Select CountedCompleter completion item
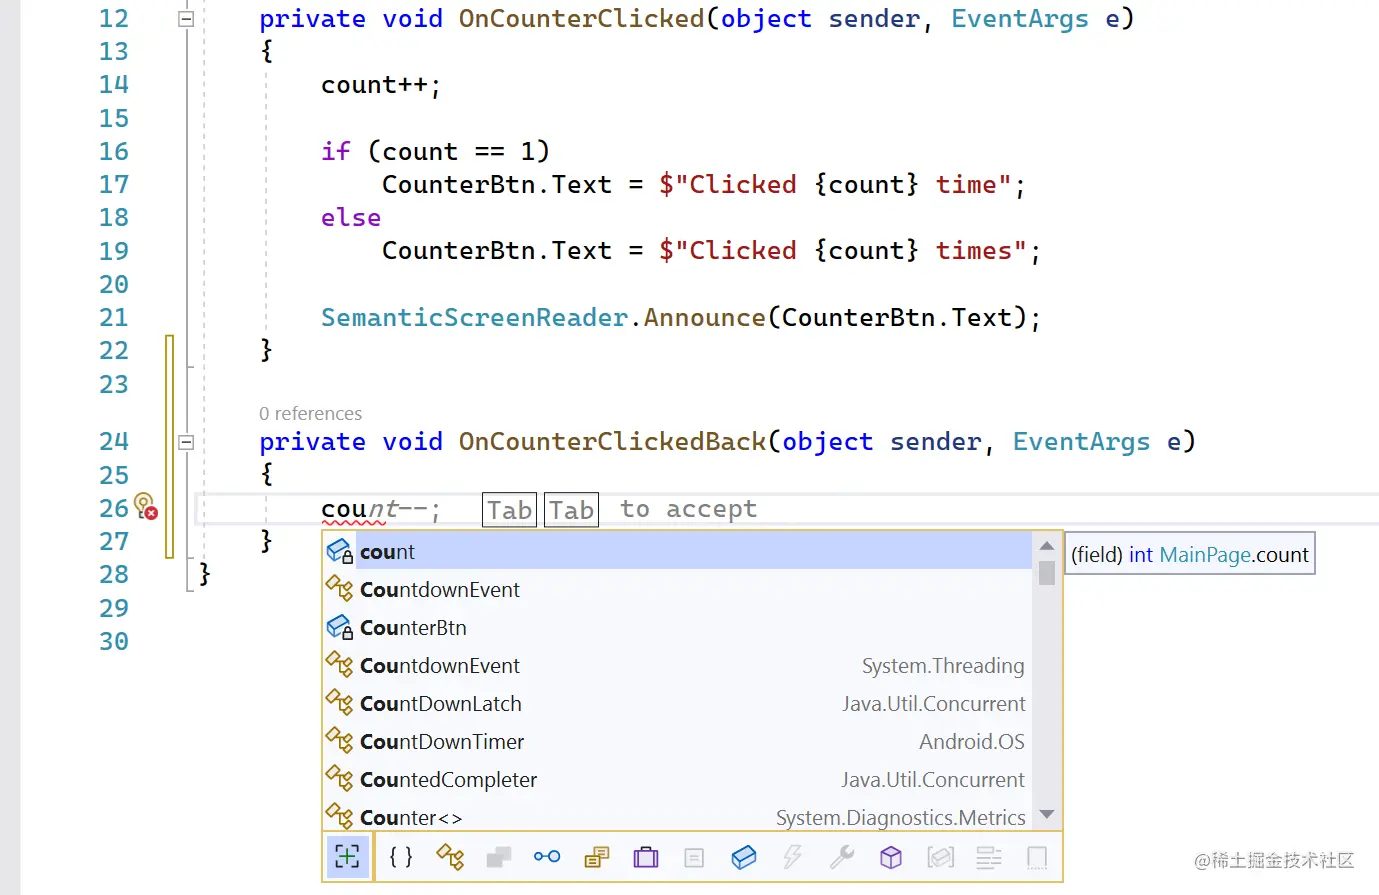Screen dimensions: 1379x895 pos(677,779)
